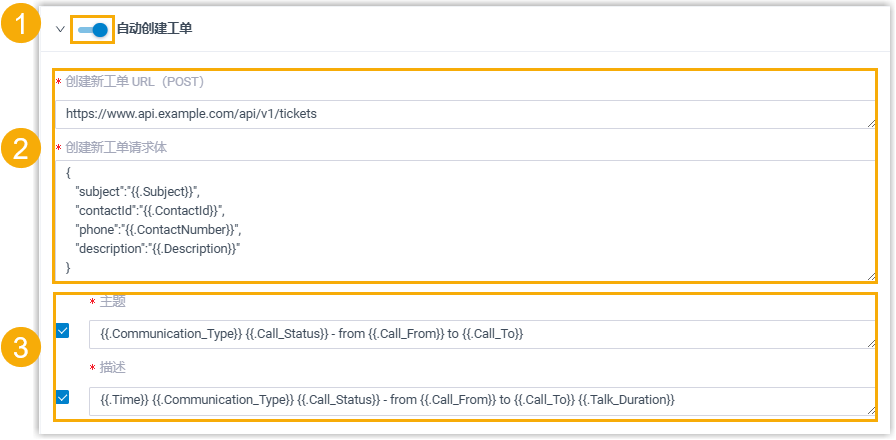Viewport: 896px width, 440px height.
Task: Click the 自动创建工单 header title
Action: 154,30
